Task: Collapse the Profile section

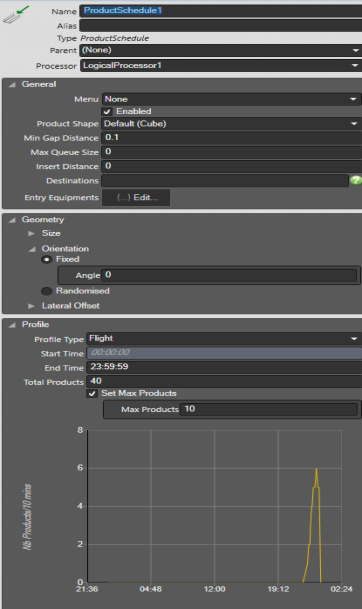Action: pos(12,325)
